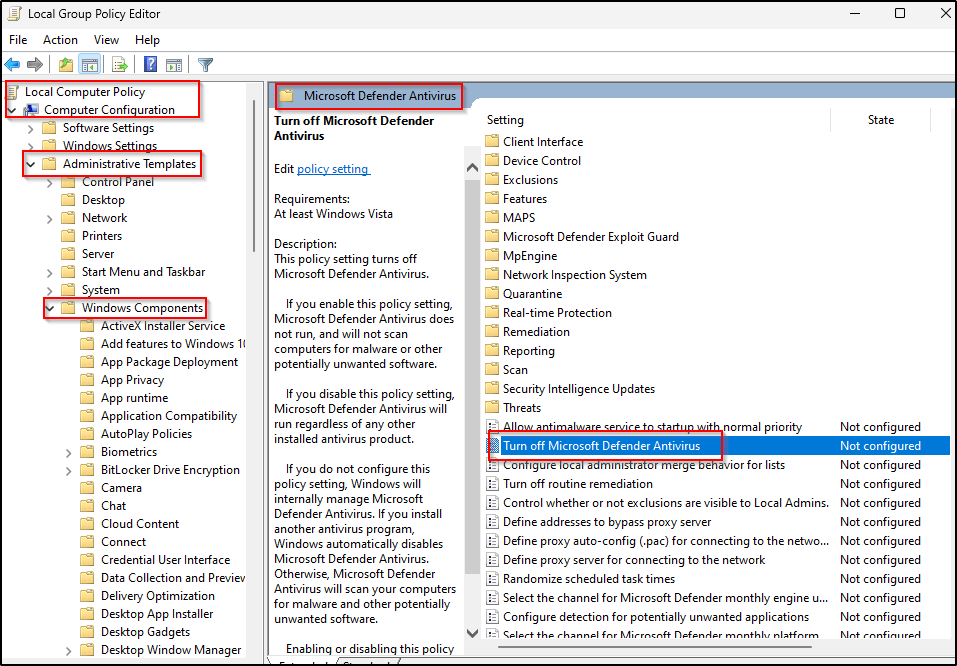Toggle the Show/Hide Action Pane icon
The image size is (957, 666).
click(x=172, y=65)
